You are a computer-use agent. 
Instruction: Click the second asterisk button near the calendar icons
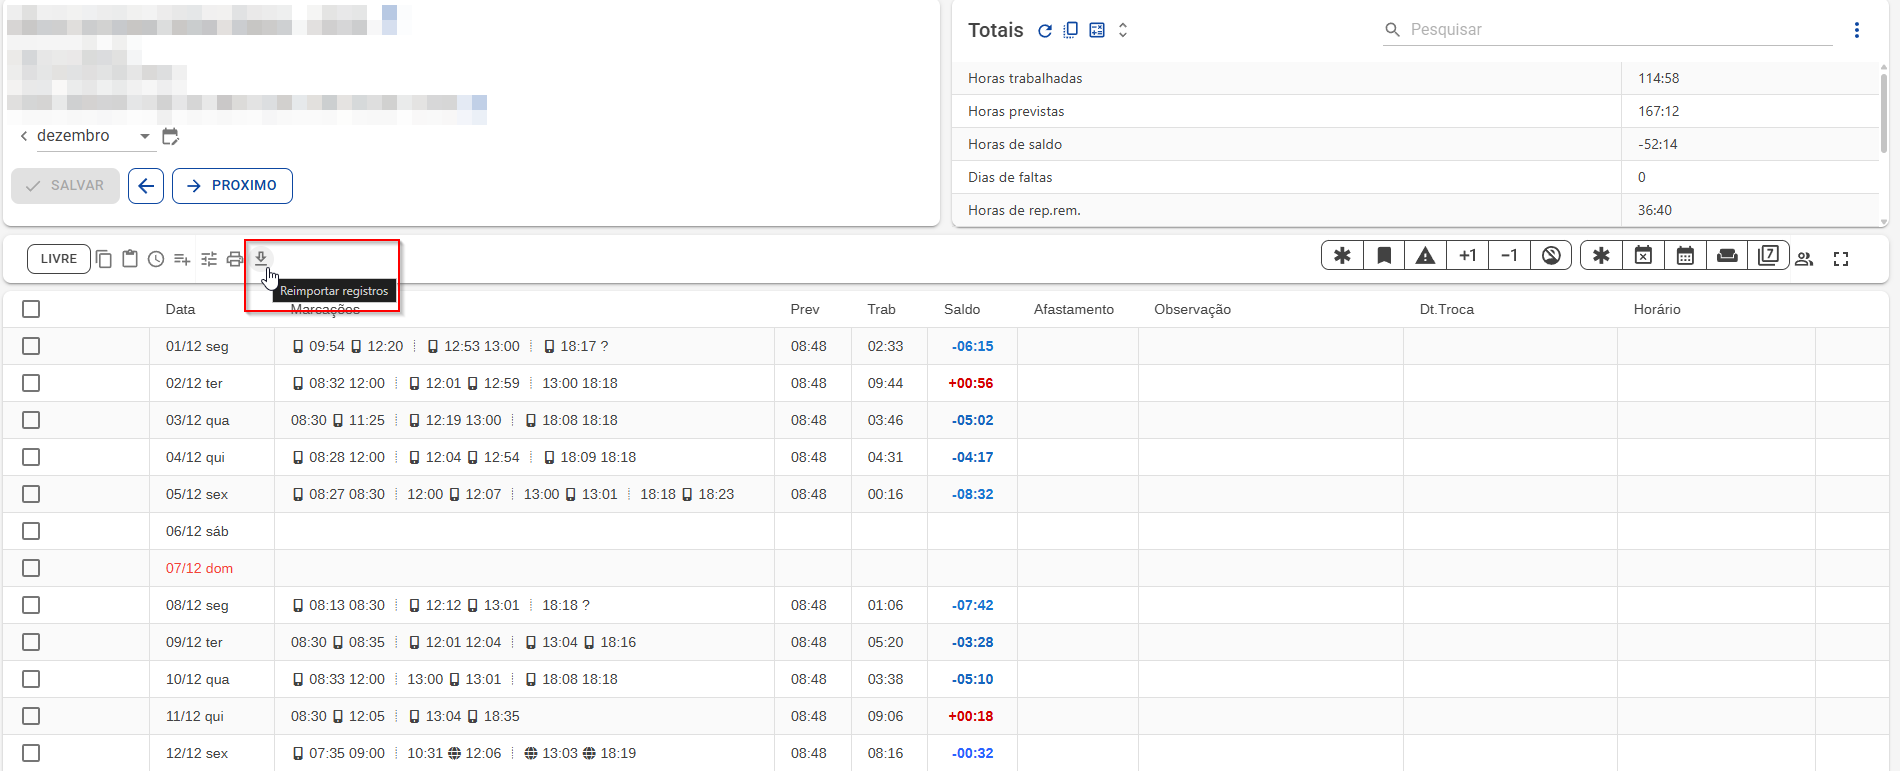[x=1601, y=256]
